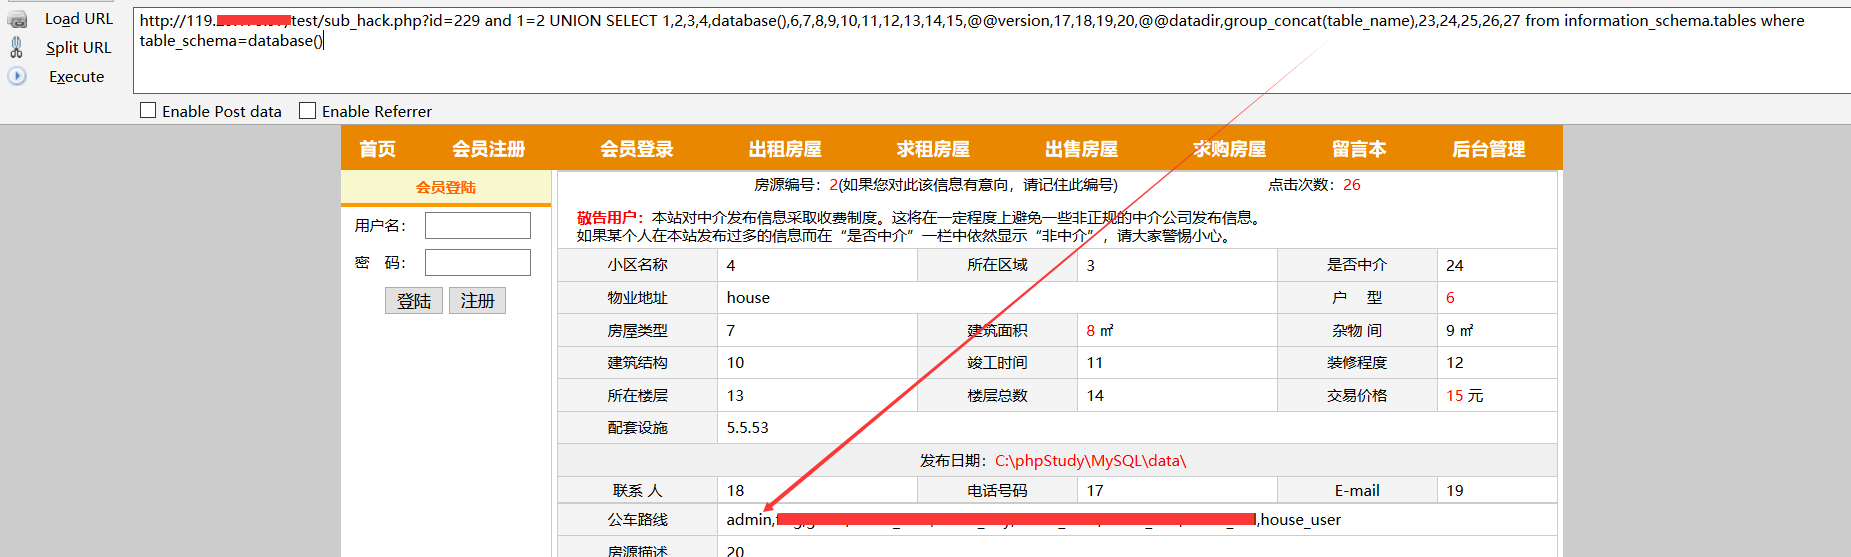Click the E-mail value 19

click(1454, 490)
